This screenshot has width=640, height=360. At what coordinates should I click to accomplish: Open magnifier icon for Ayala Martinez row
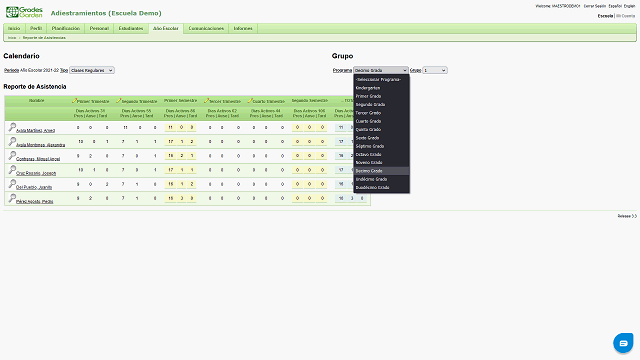click(x=12, y=127)
